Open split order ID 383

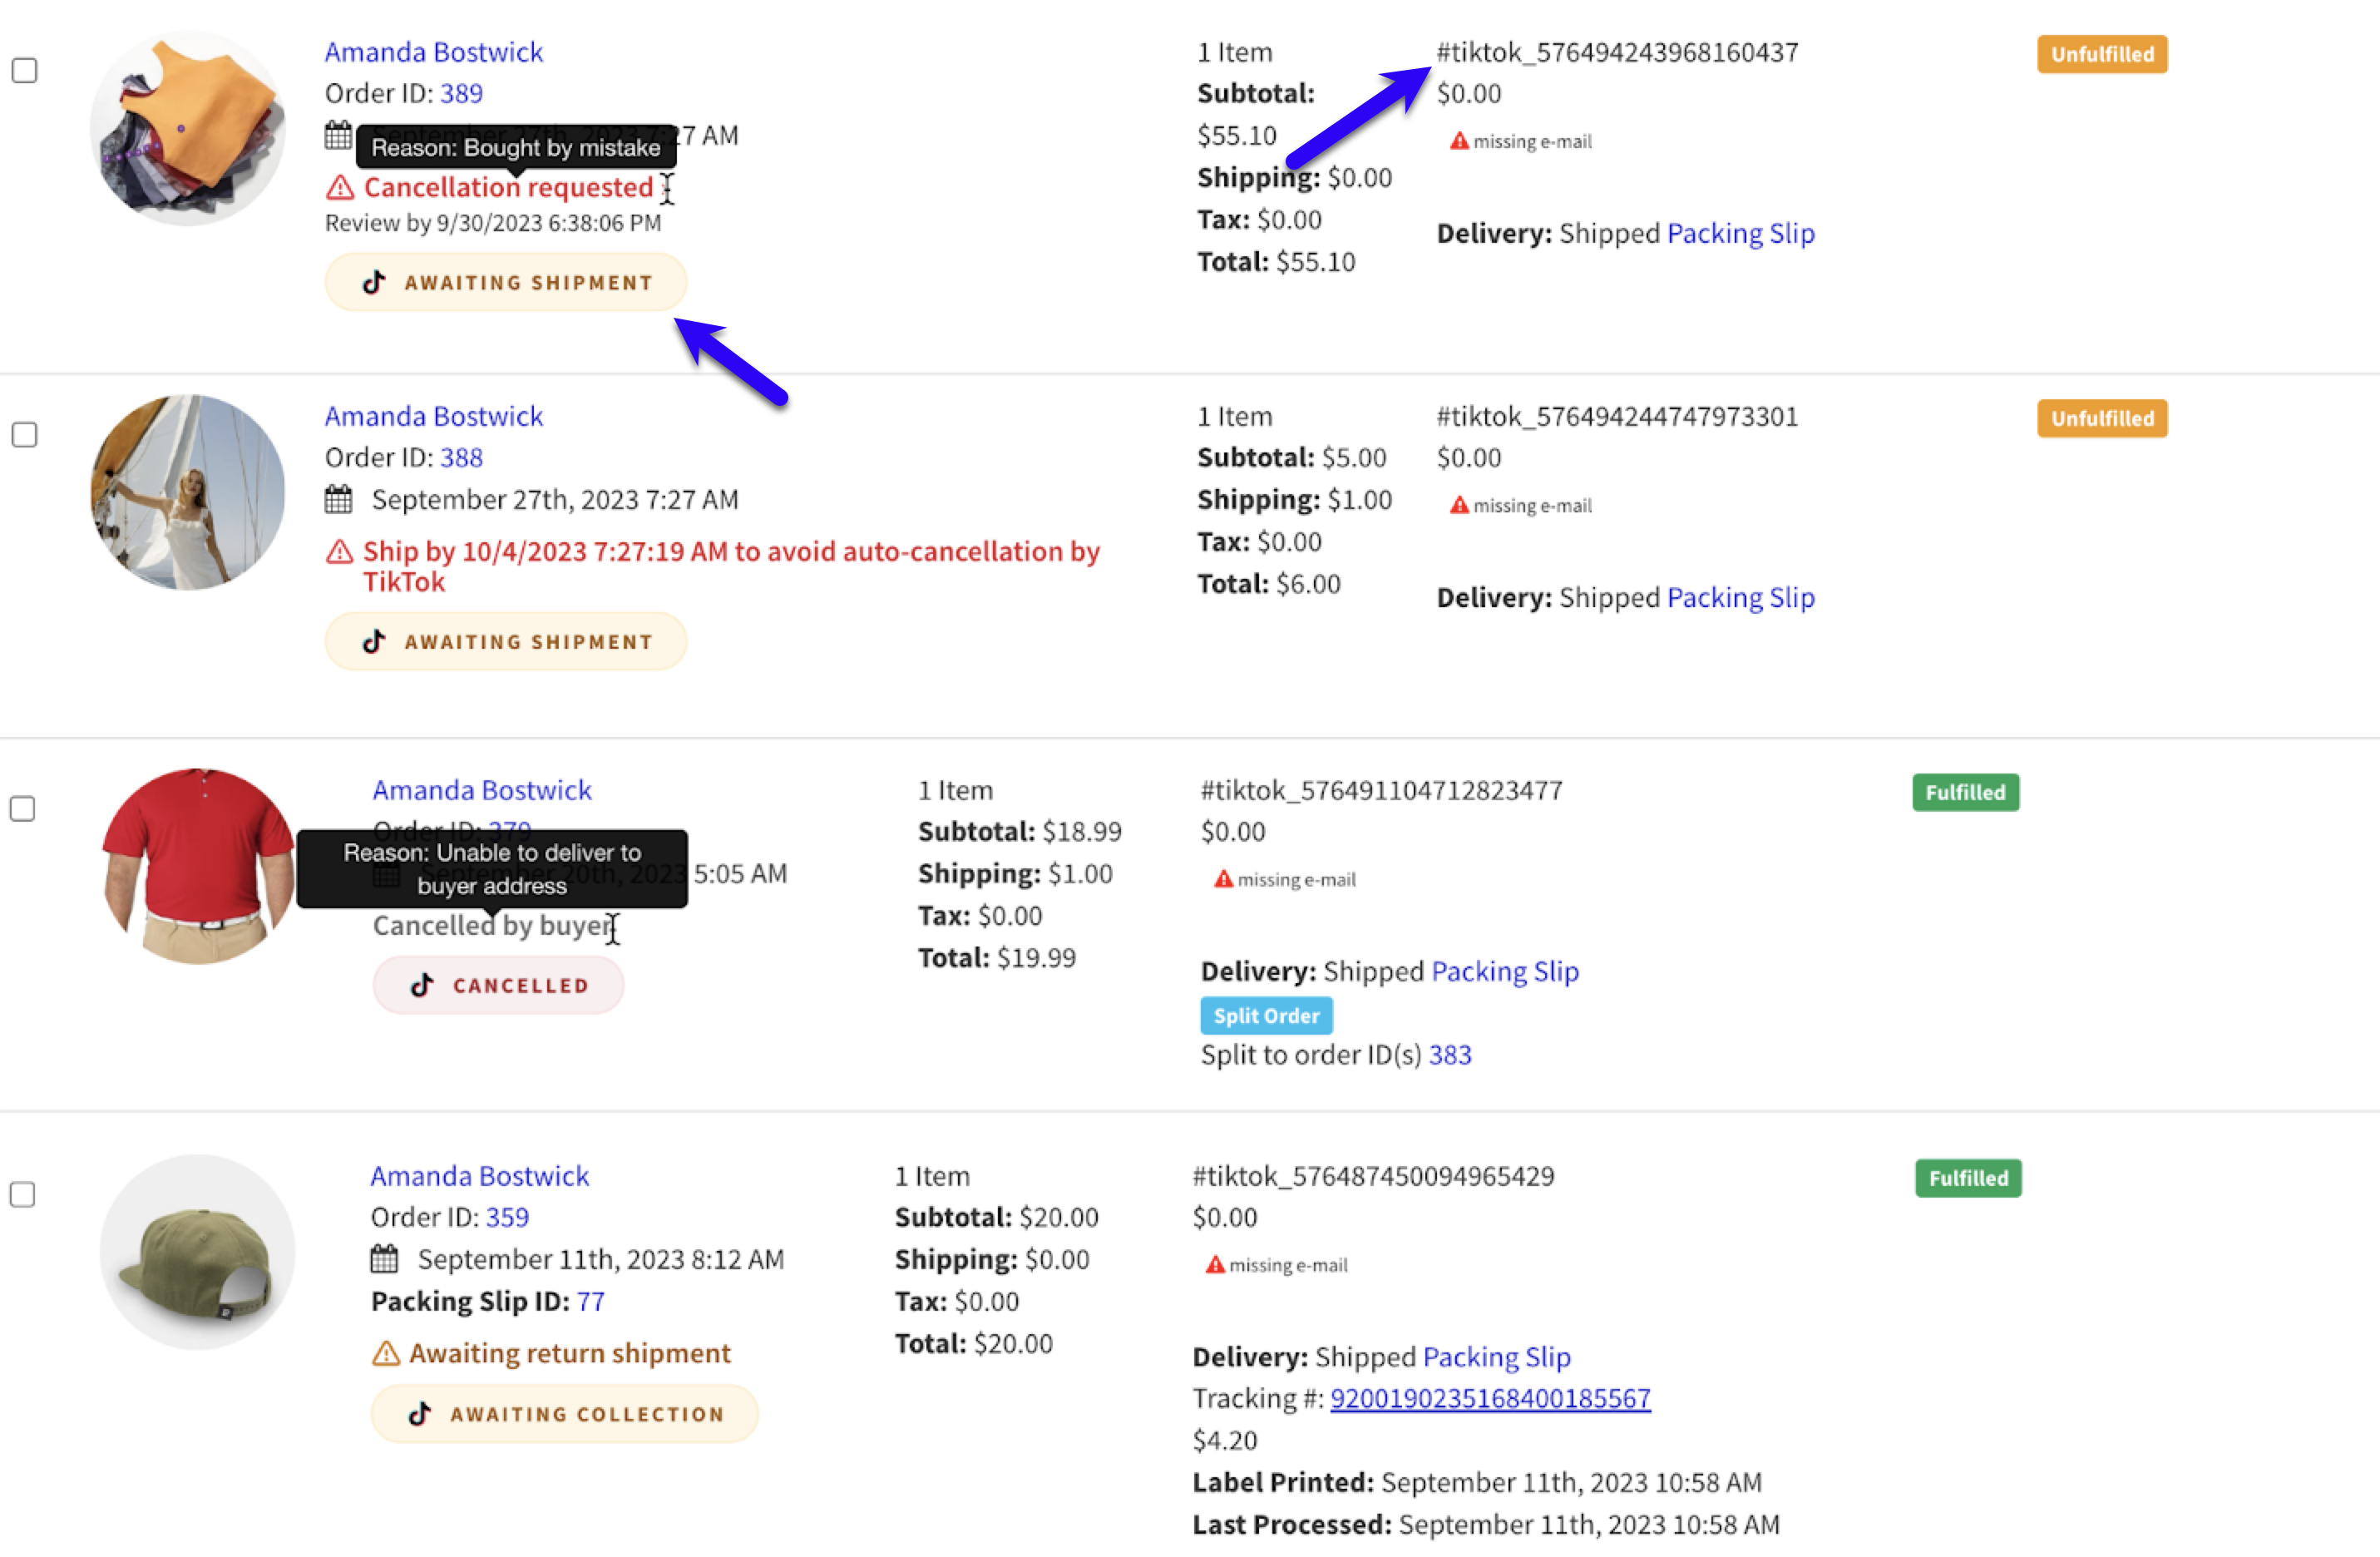click(x=1449, y=1054)
